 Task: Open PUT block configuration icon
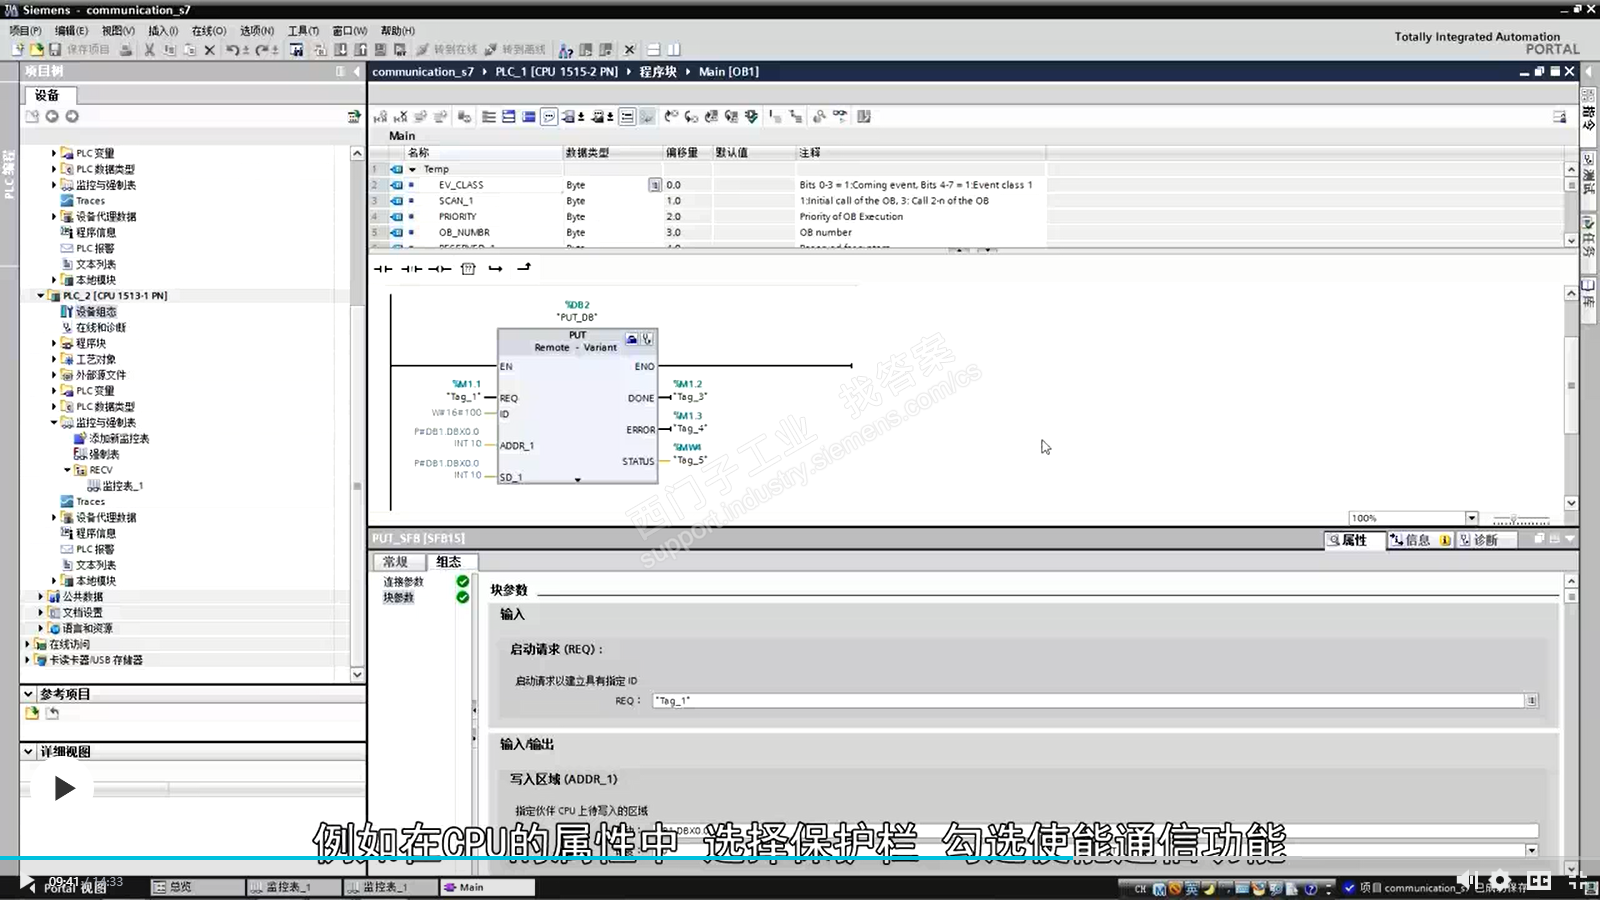coord(632,339)
